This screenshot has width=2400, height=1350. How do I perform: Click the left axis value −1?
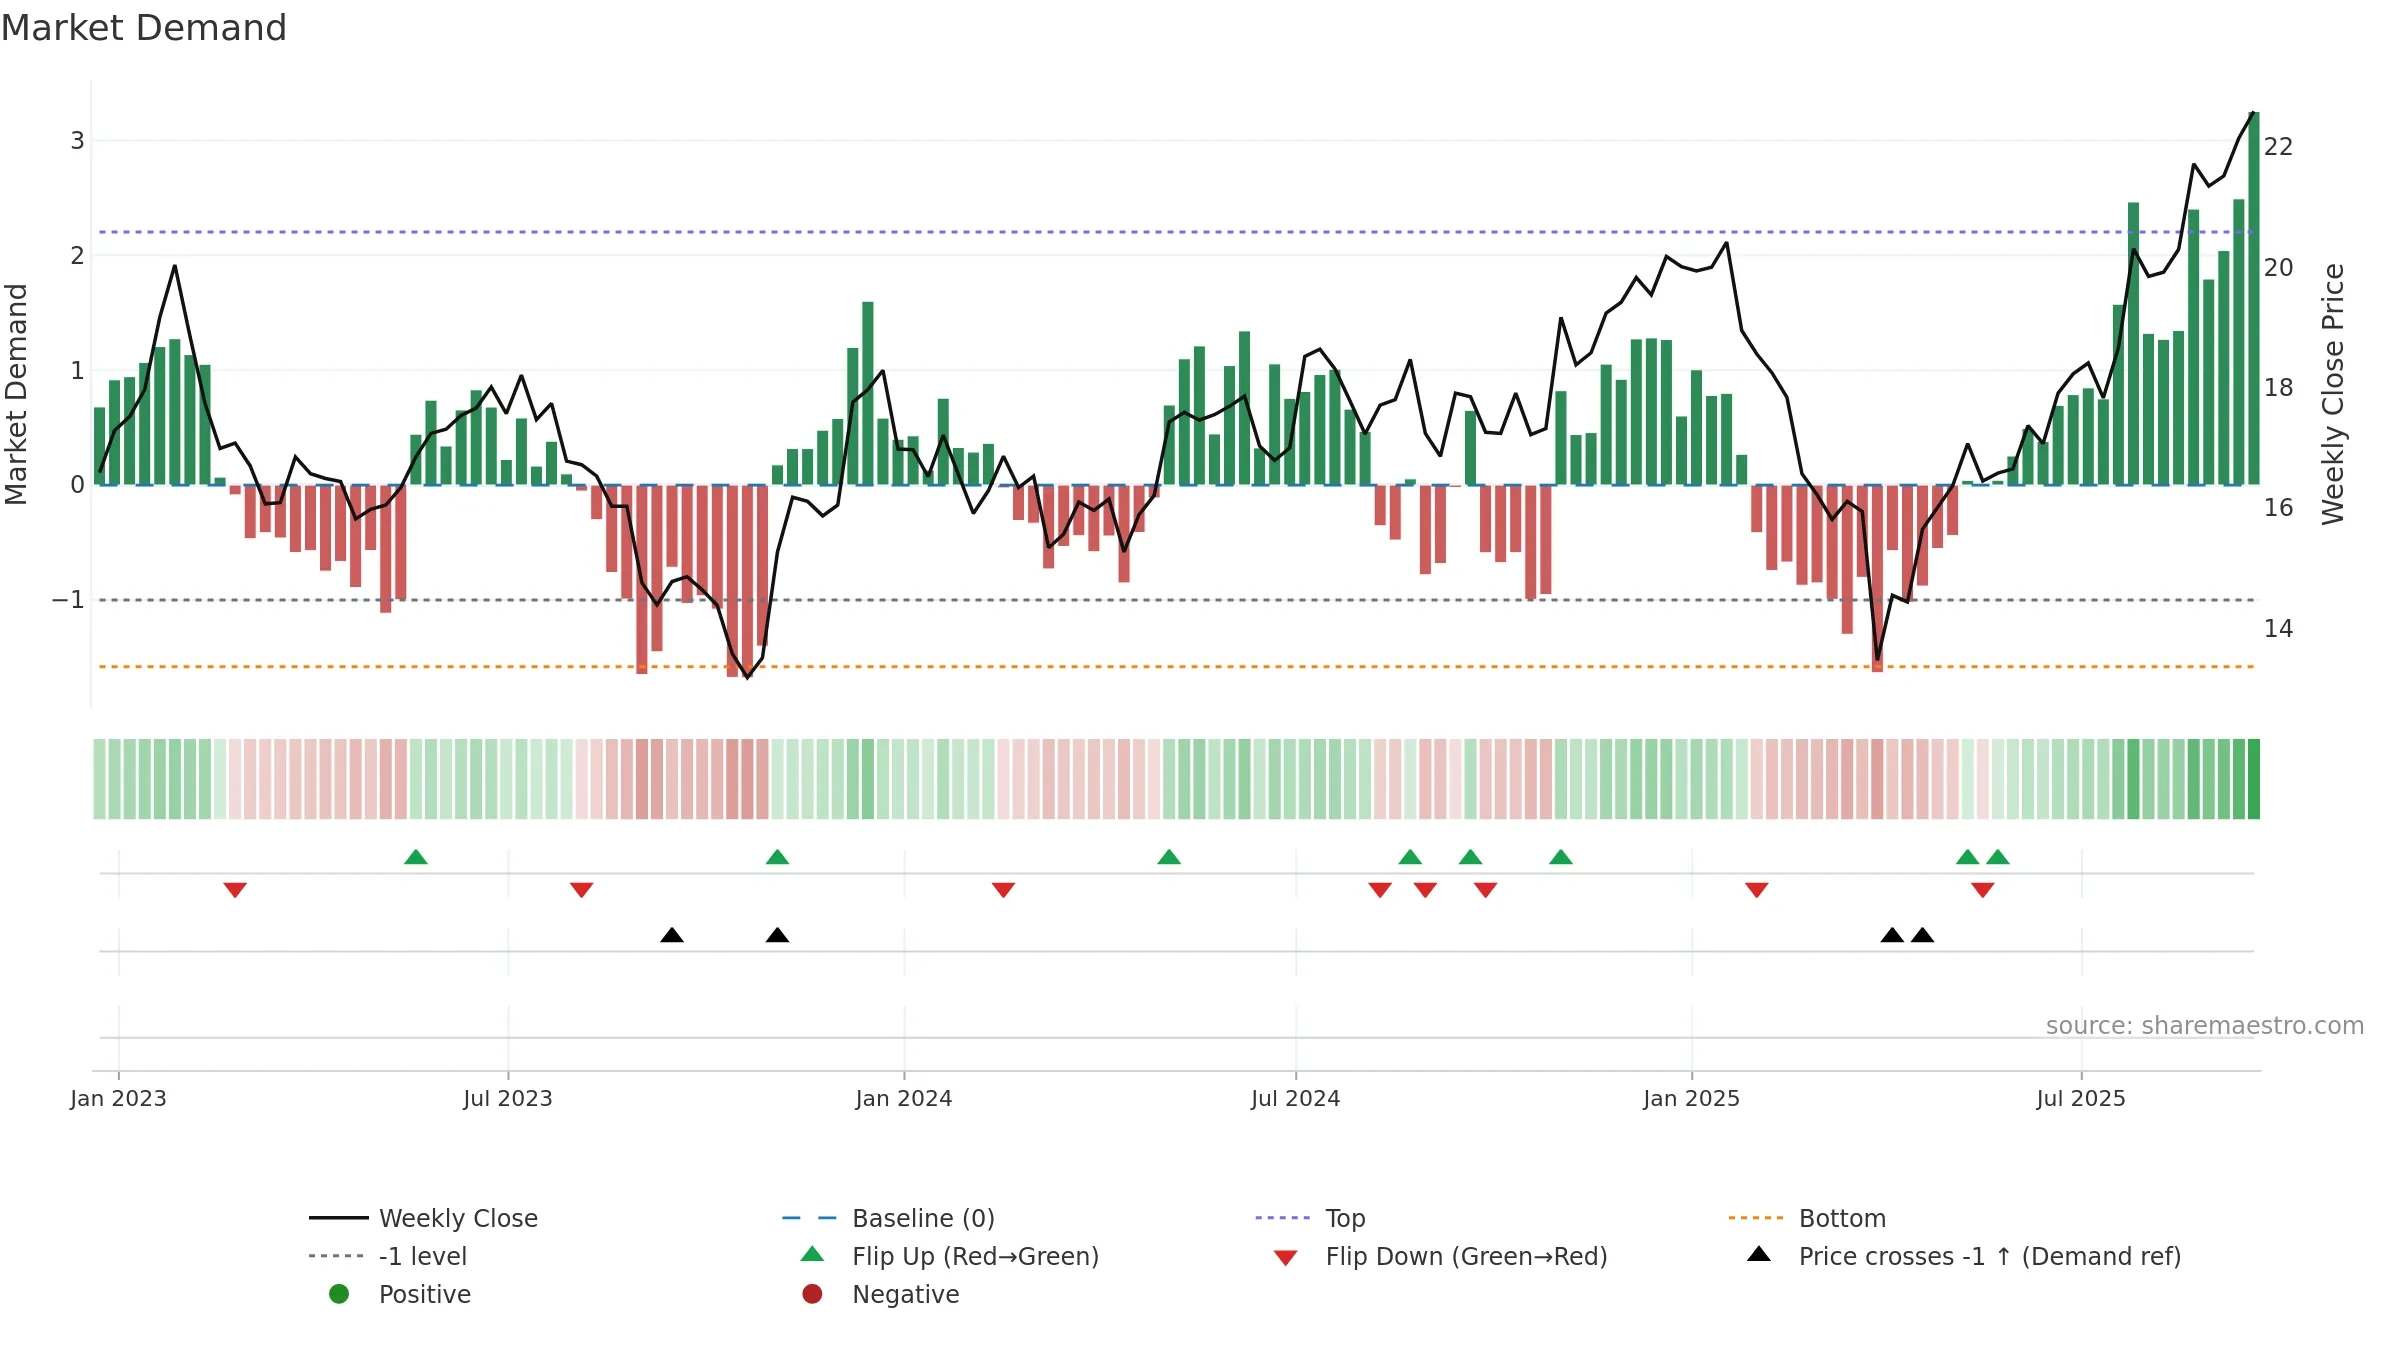pos(68,600)
